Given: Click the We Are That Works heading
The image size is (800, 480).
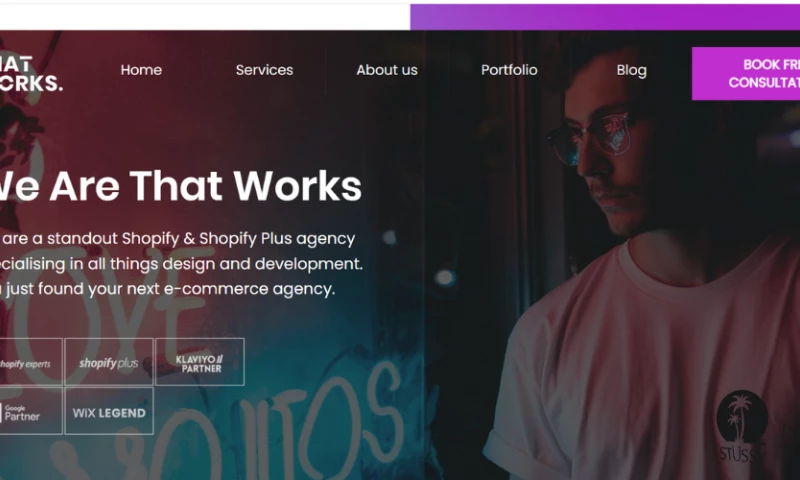Looking at the screenshot, I should click(181, 186).
